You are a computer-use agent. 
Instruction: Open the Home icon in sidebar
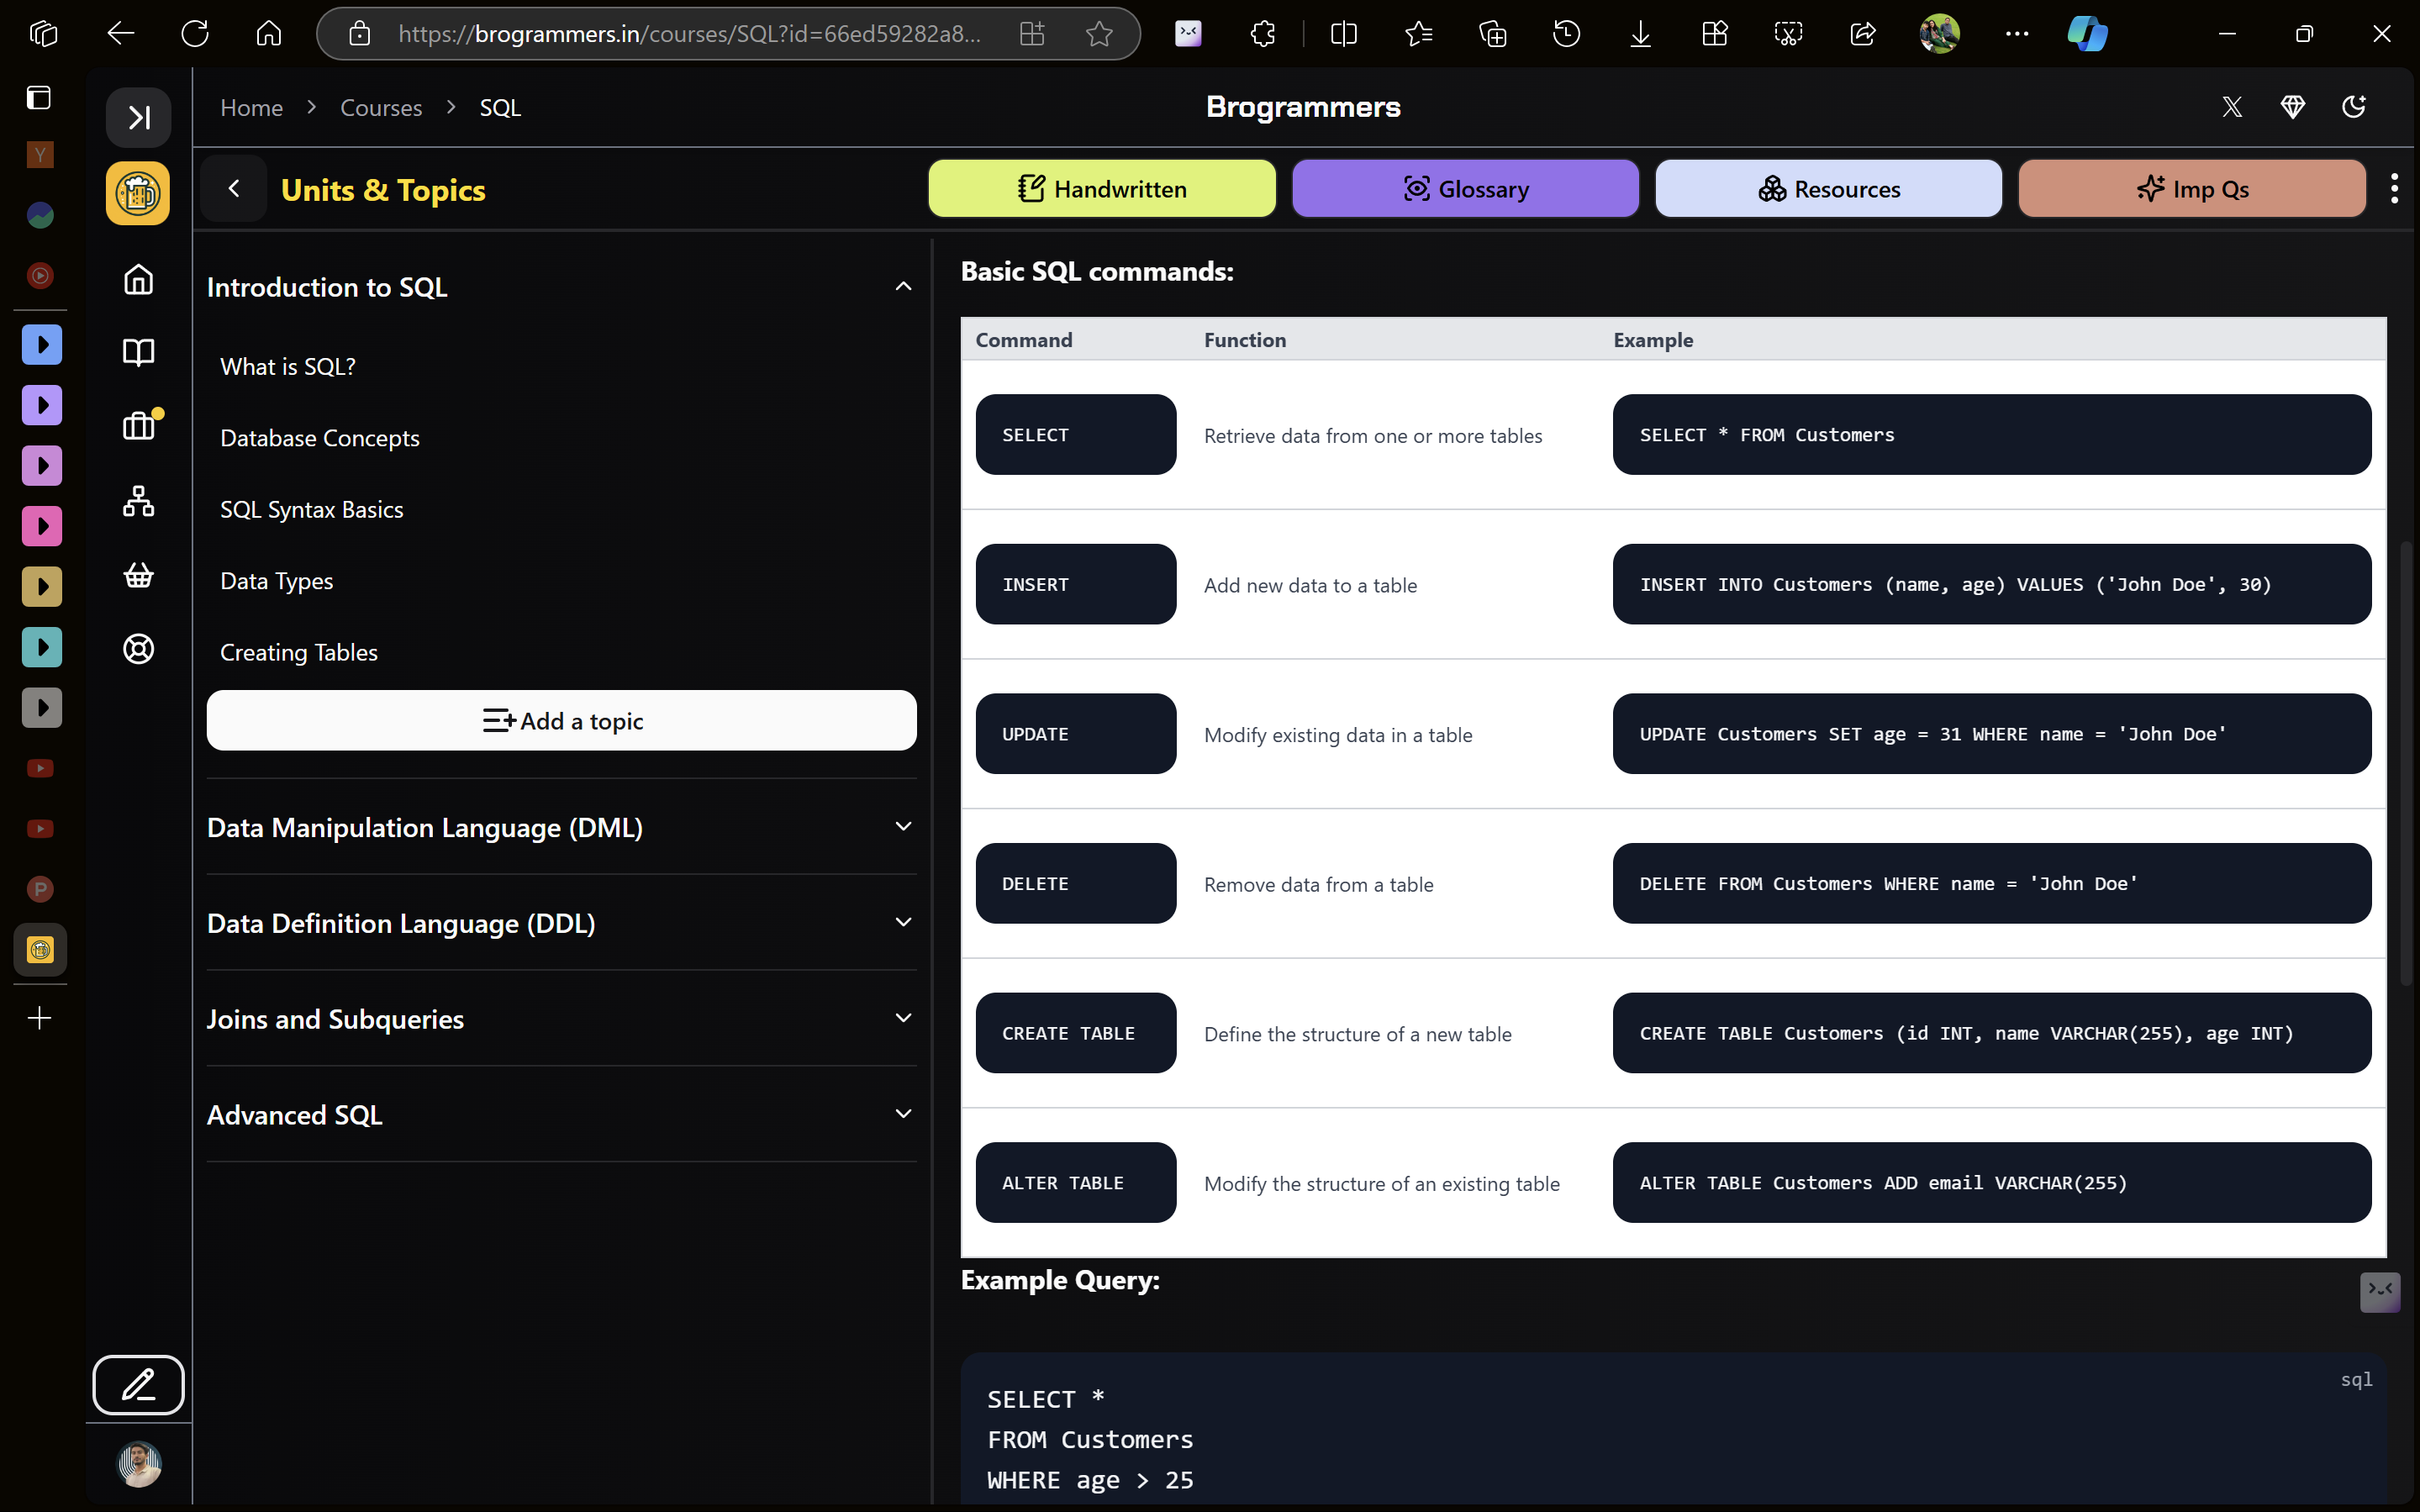(138, 279)
